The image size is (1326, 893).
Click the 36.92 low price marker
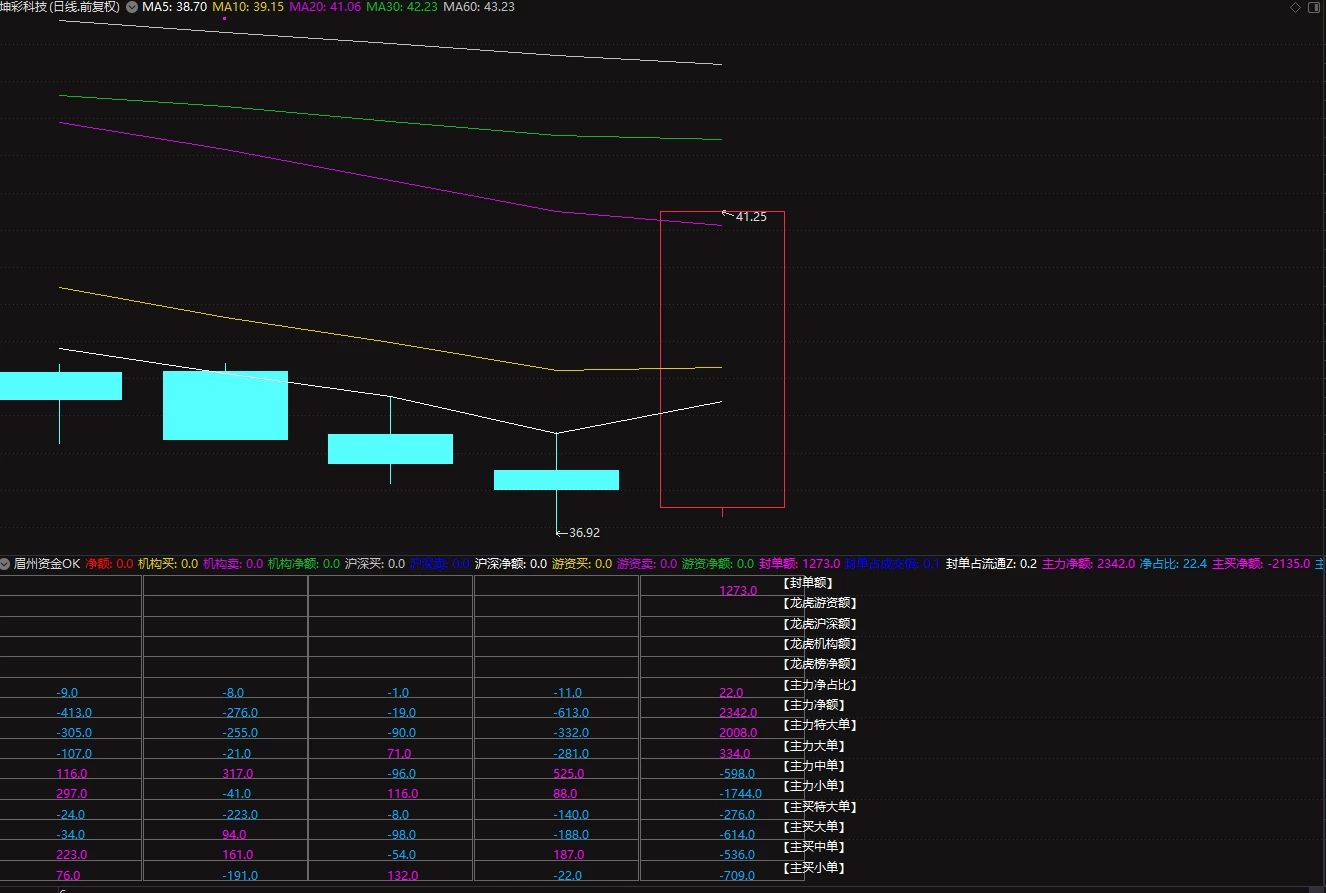(x=584, y=533)
